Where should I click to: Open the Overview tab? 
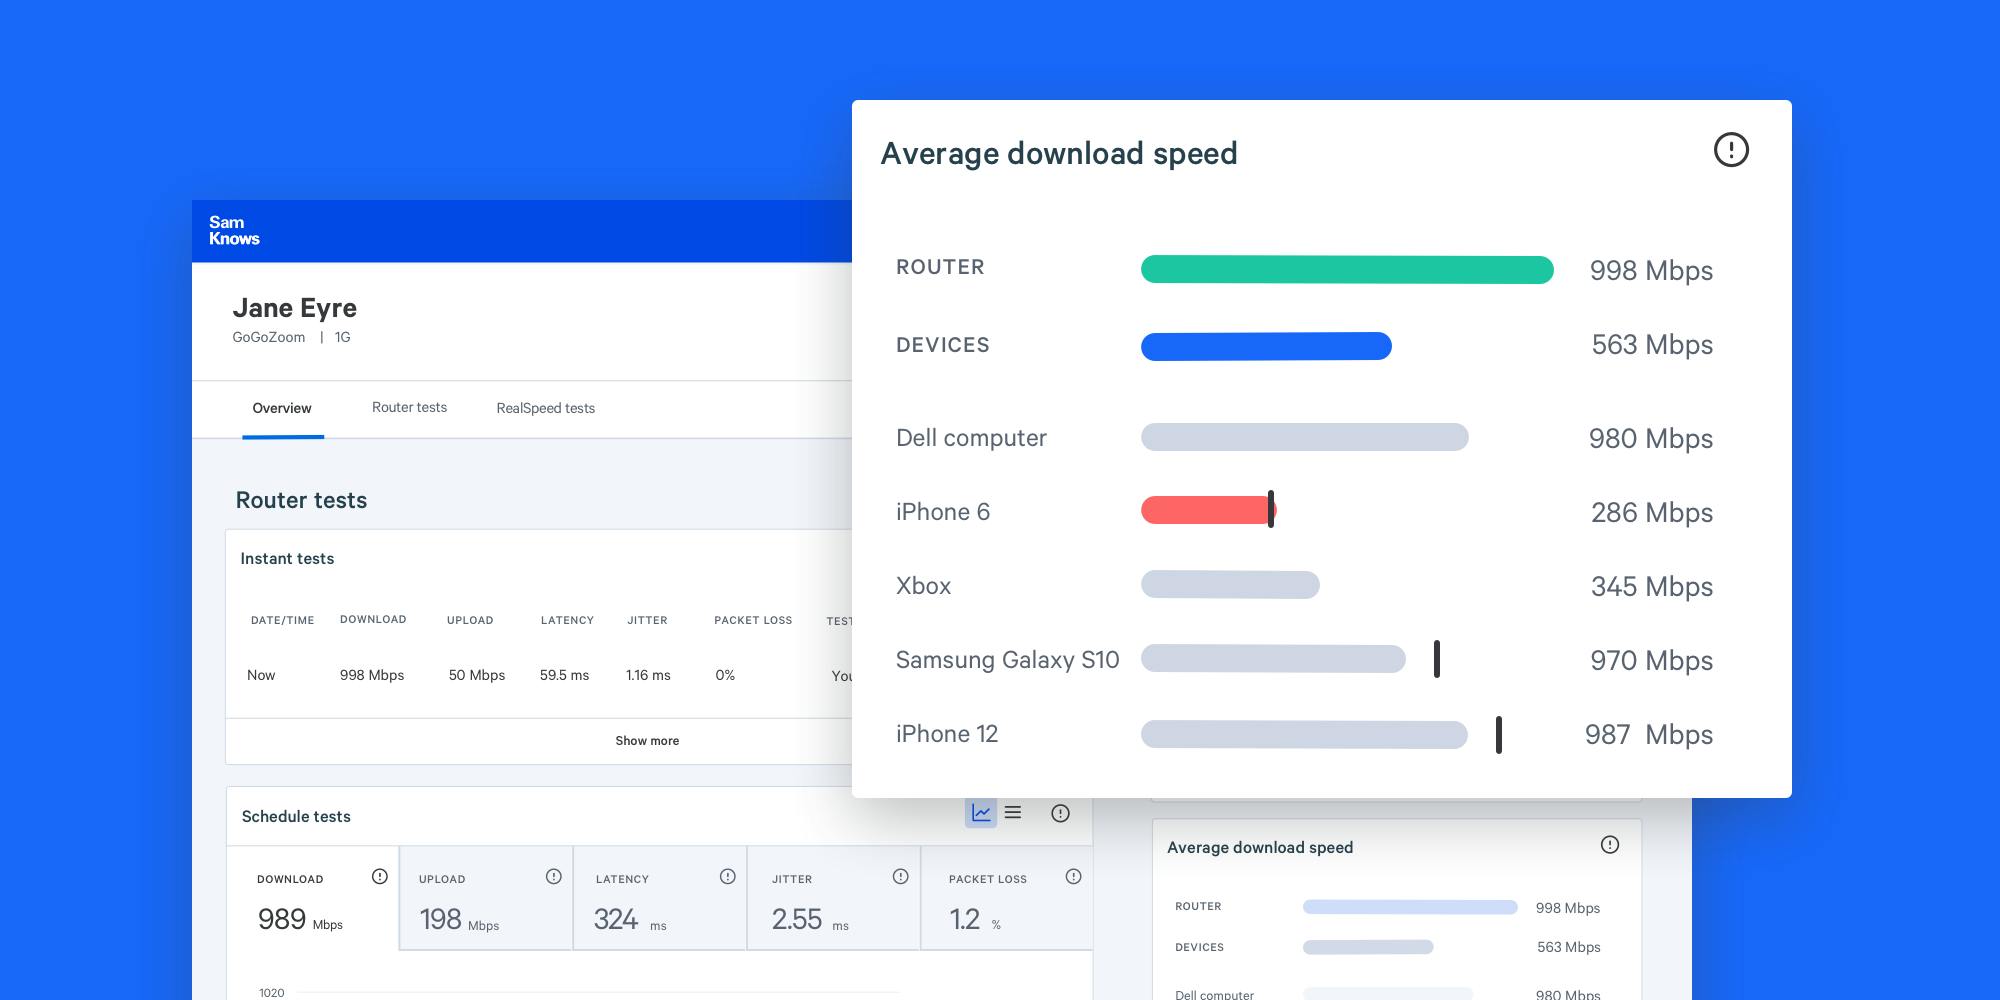pos(282,408)
